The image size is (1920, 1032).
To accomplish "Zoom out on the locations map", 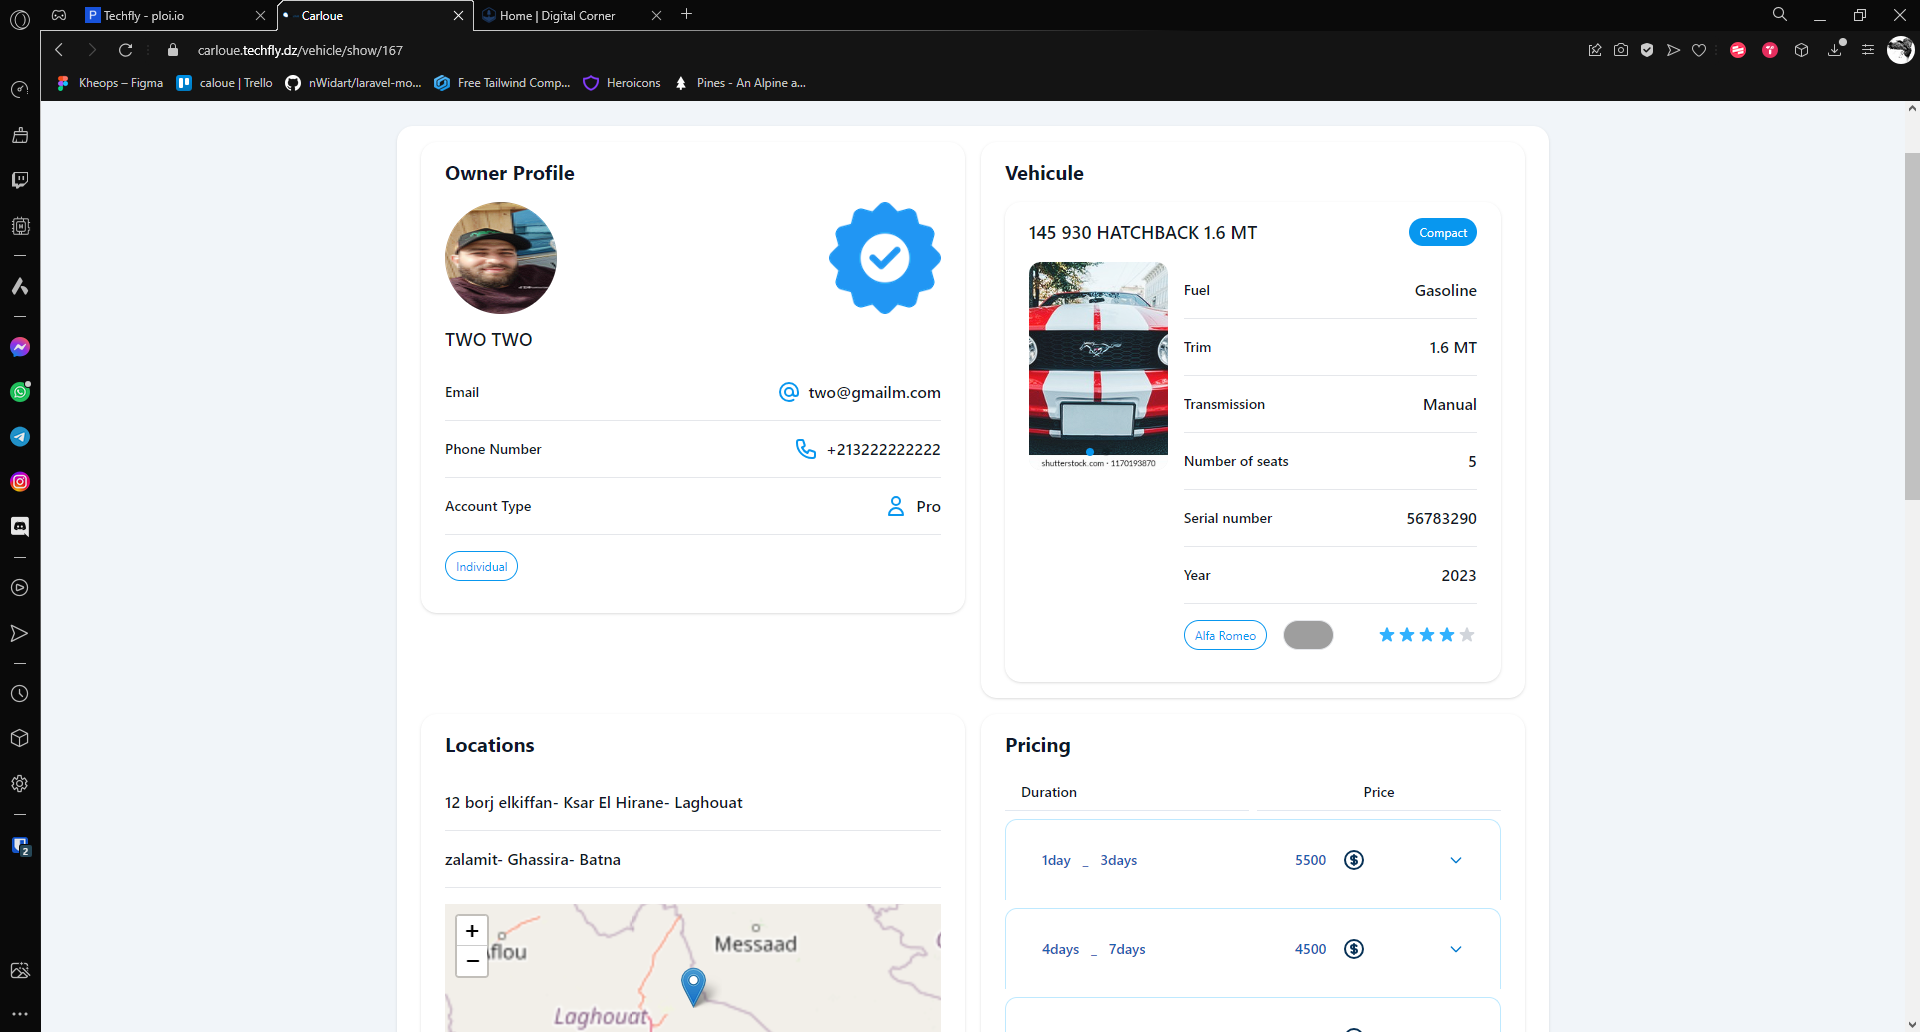I will (472, 961).
